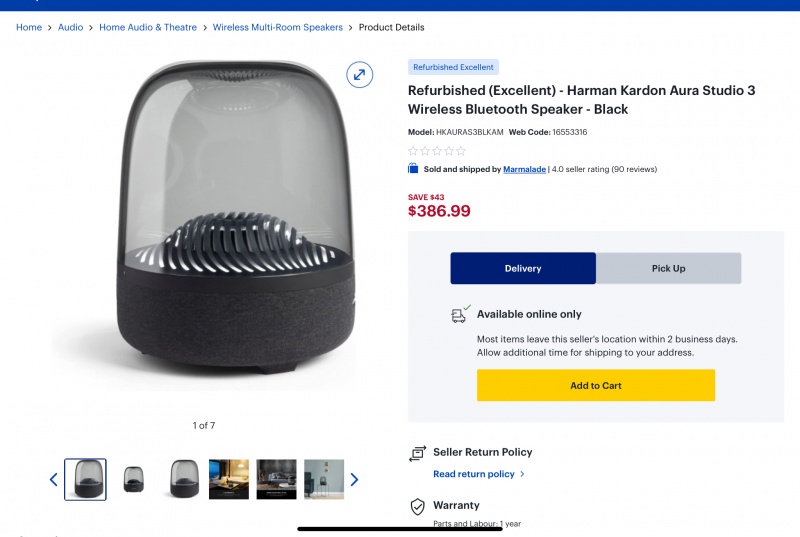The width and height of the screenshot is (800, 537).
Task: Click the marketplace seller bag icon
Action: pyautogui.click(x=413, y=169)
